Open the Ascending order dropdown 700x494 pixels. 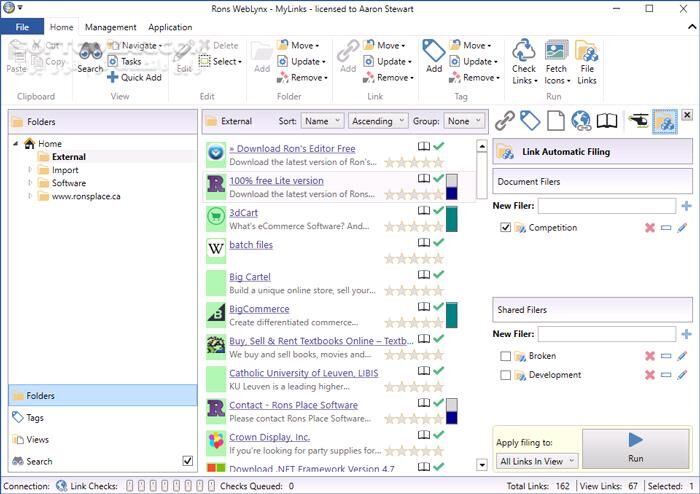pyautogui.click(x=378, y=121)
